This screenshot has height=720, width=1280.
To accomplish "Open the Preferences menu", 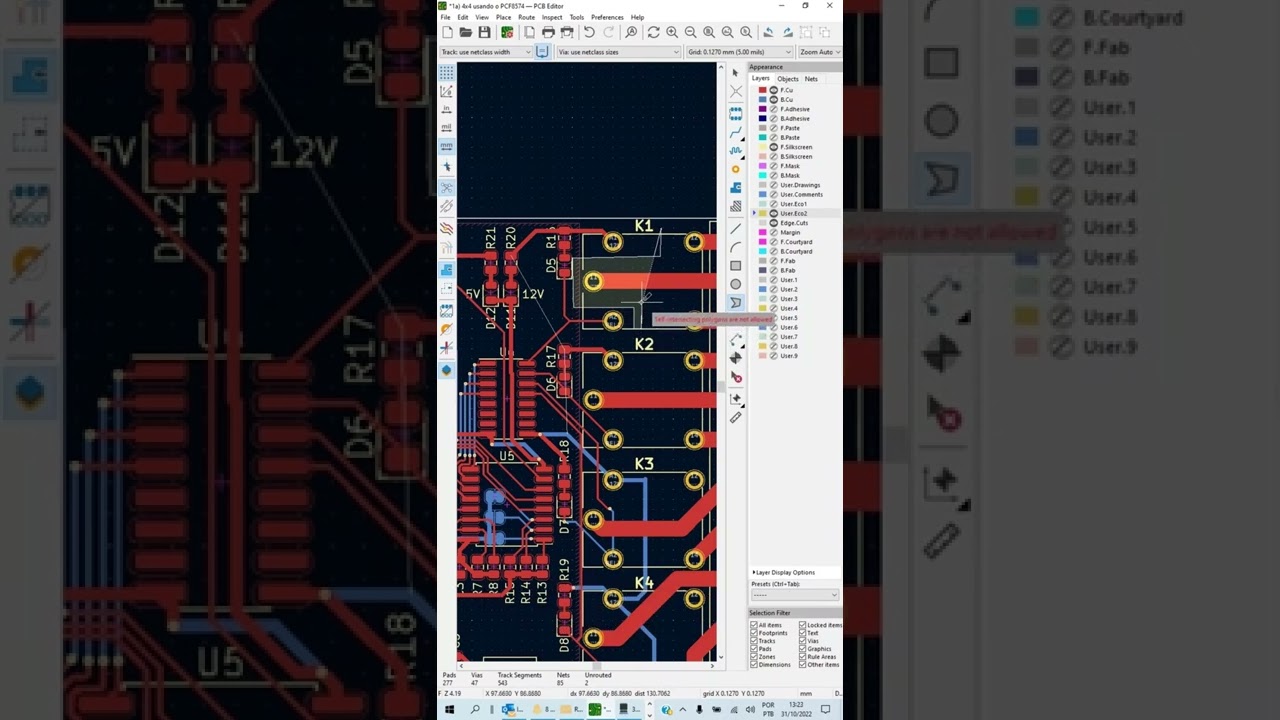I will 607,17.
